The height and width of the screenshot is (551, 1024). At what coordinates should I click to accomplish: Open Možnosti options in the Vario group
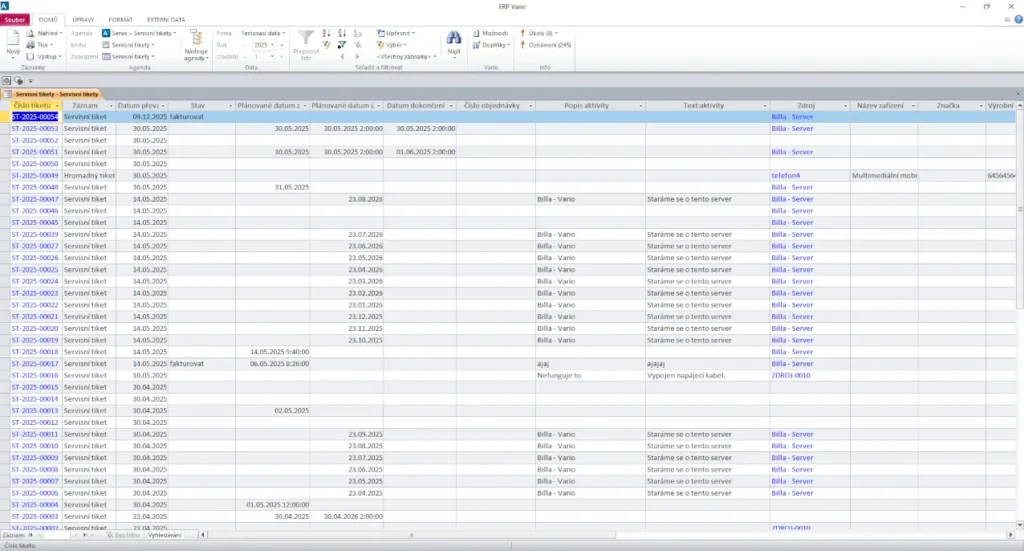490,33
